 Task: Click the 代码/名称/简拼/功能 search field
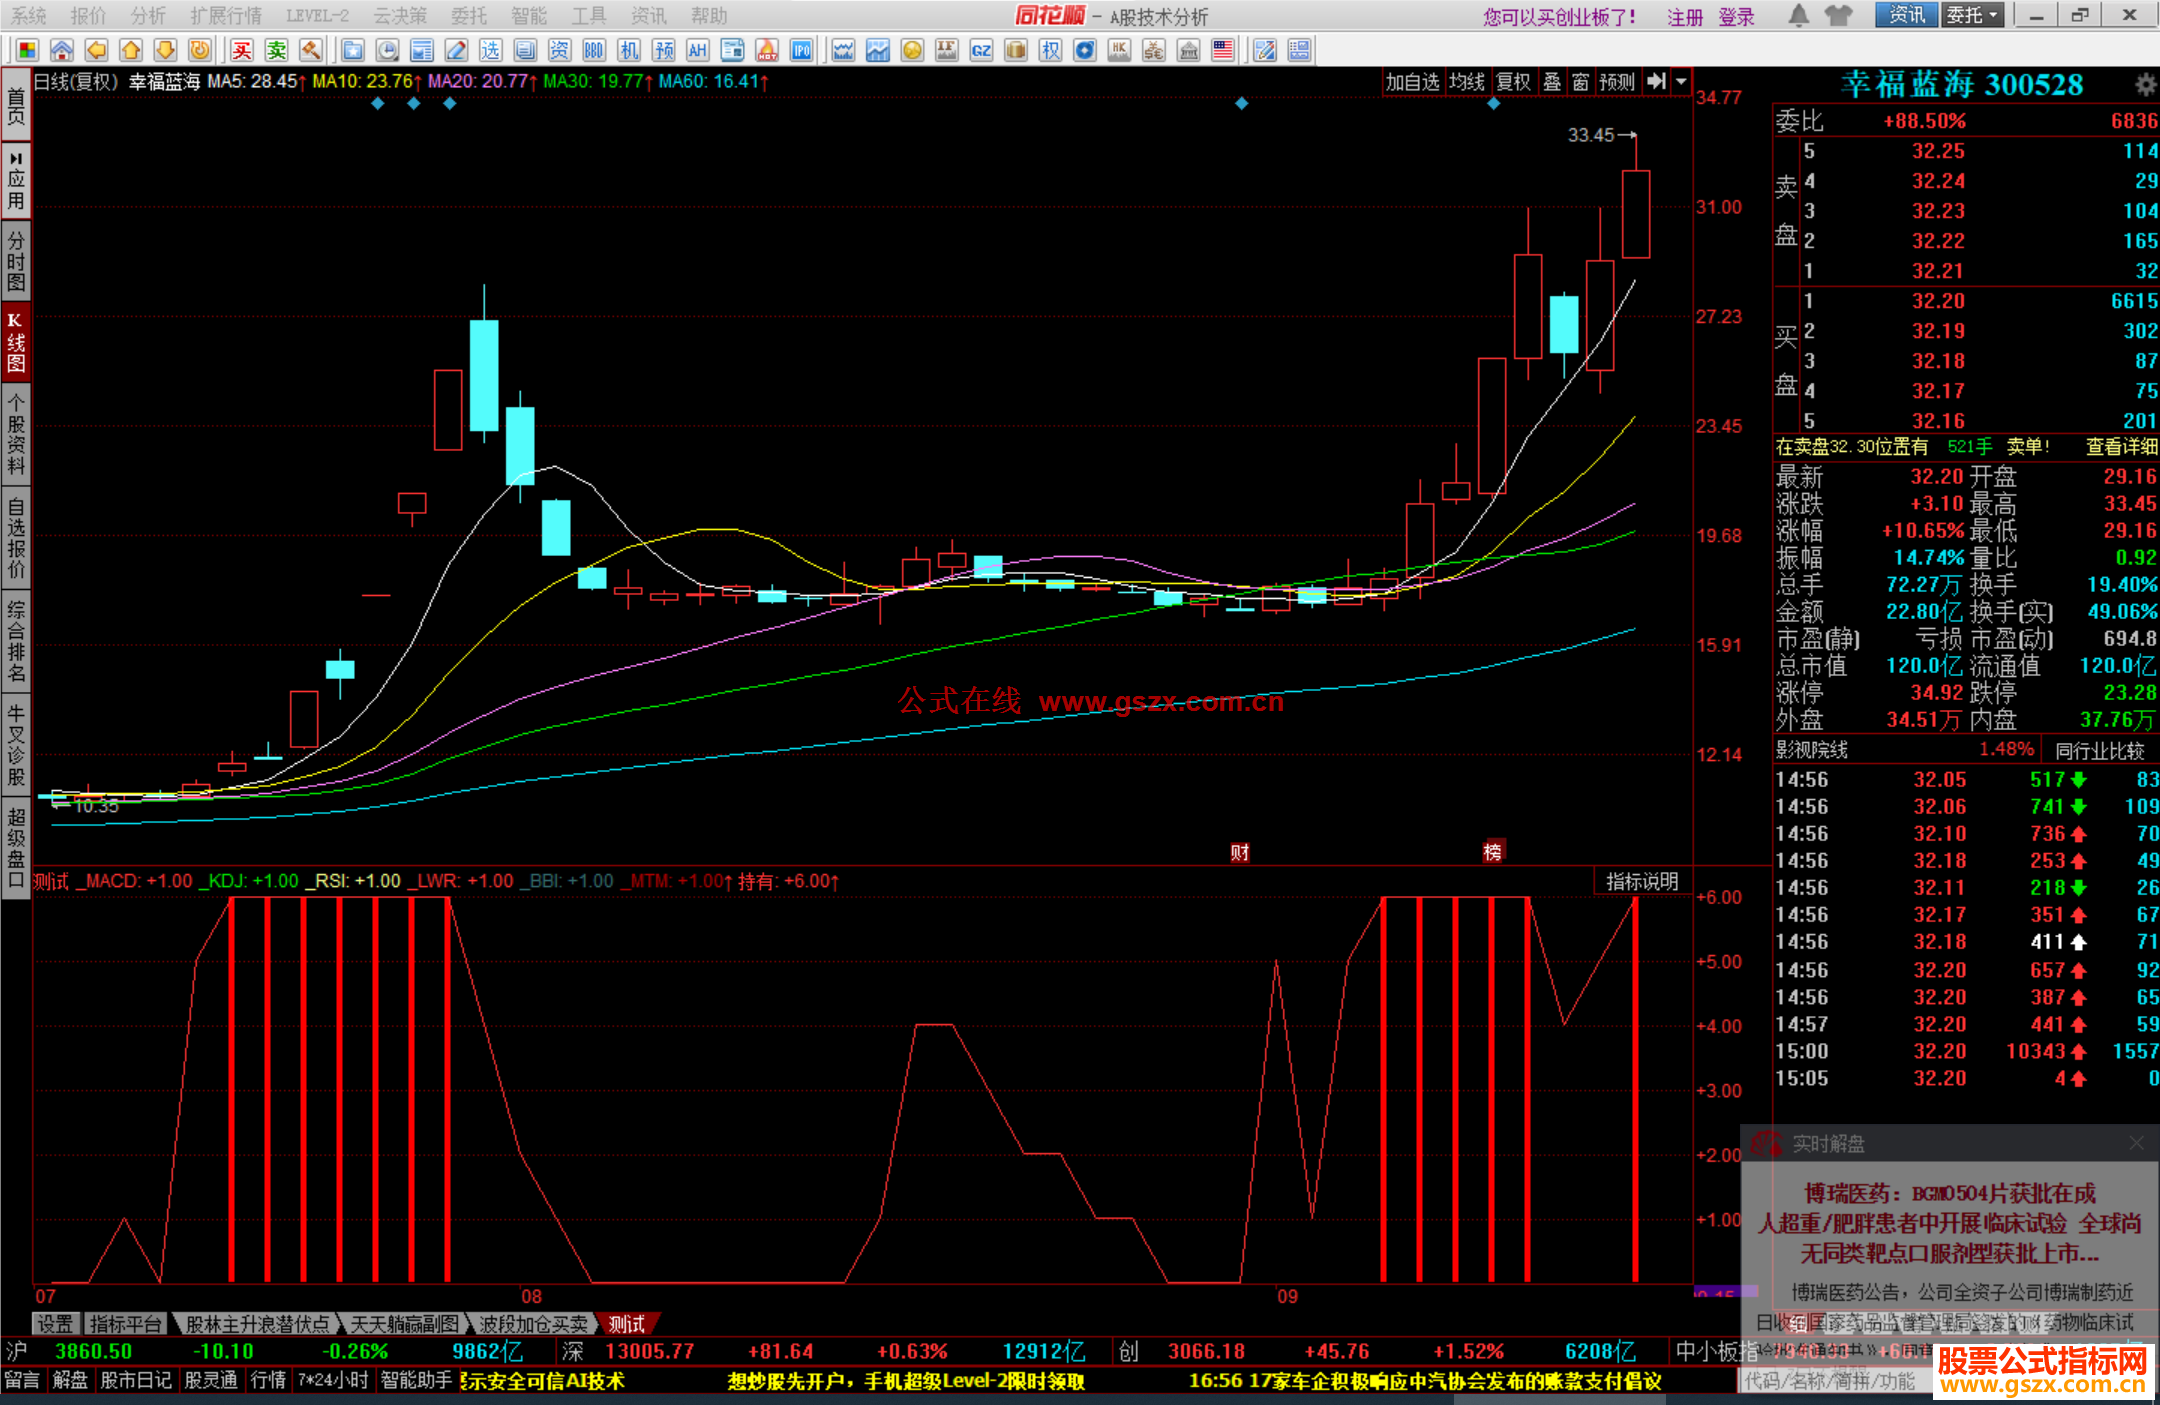1834,1381
